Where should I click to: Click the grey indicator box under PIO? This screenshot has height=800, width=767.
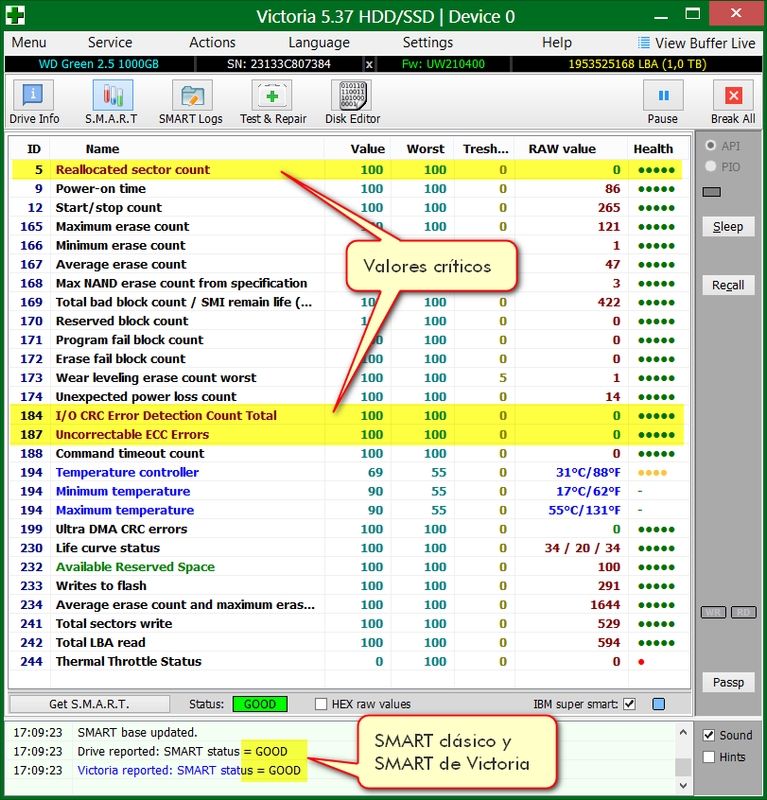coord(711,192)
